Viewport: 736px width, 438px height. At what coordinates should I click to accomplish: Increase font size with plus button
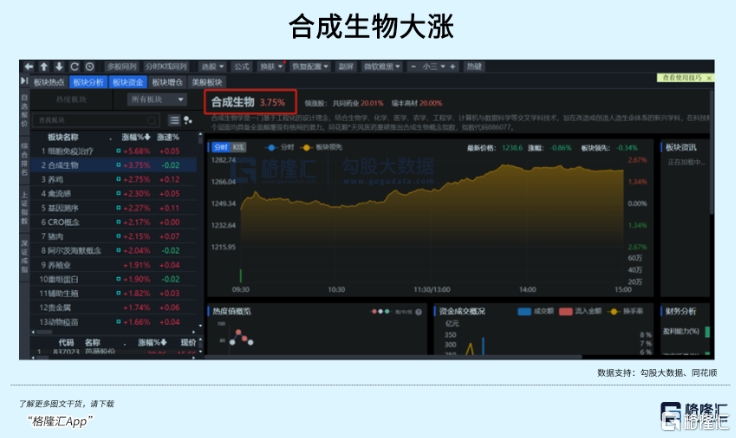point(452,67)
